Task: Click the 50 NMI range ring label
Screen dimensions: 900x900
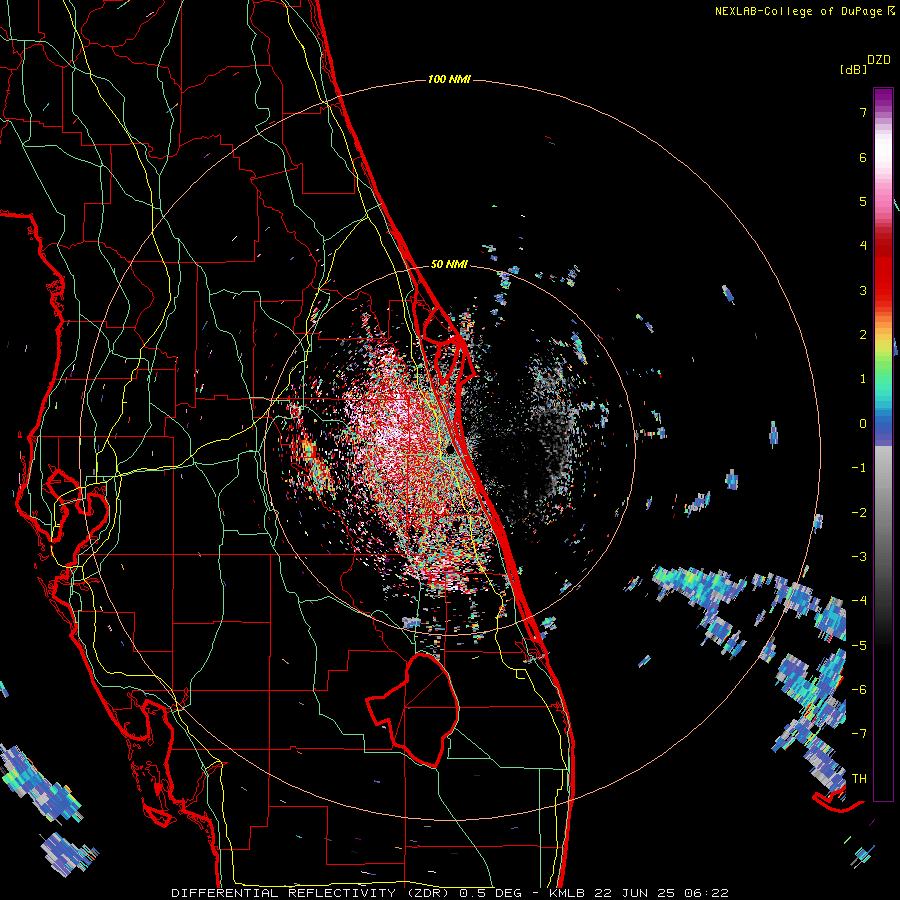Action: pos(449,265)
